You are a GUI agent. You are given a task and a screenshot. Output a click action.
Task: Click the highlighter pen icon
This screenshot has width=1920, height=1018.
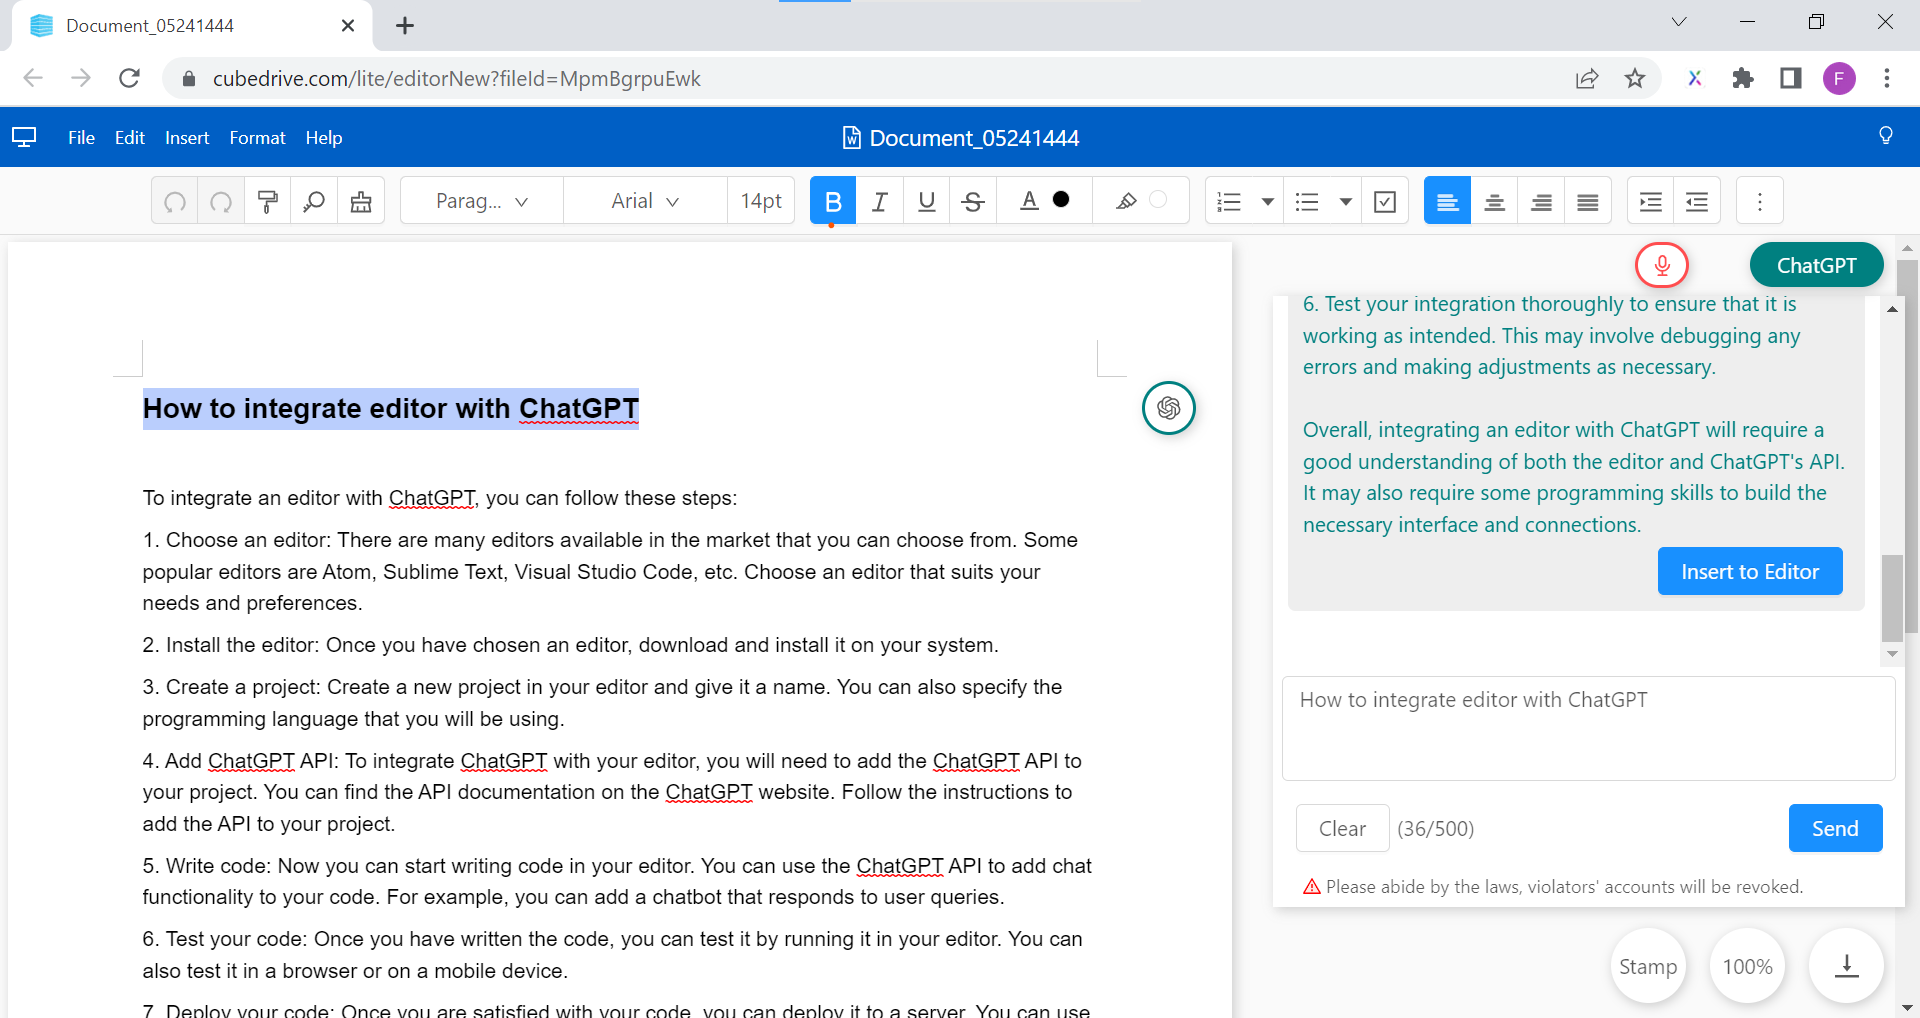1126,201
